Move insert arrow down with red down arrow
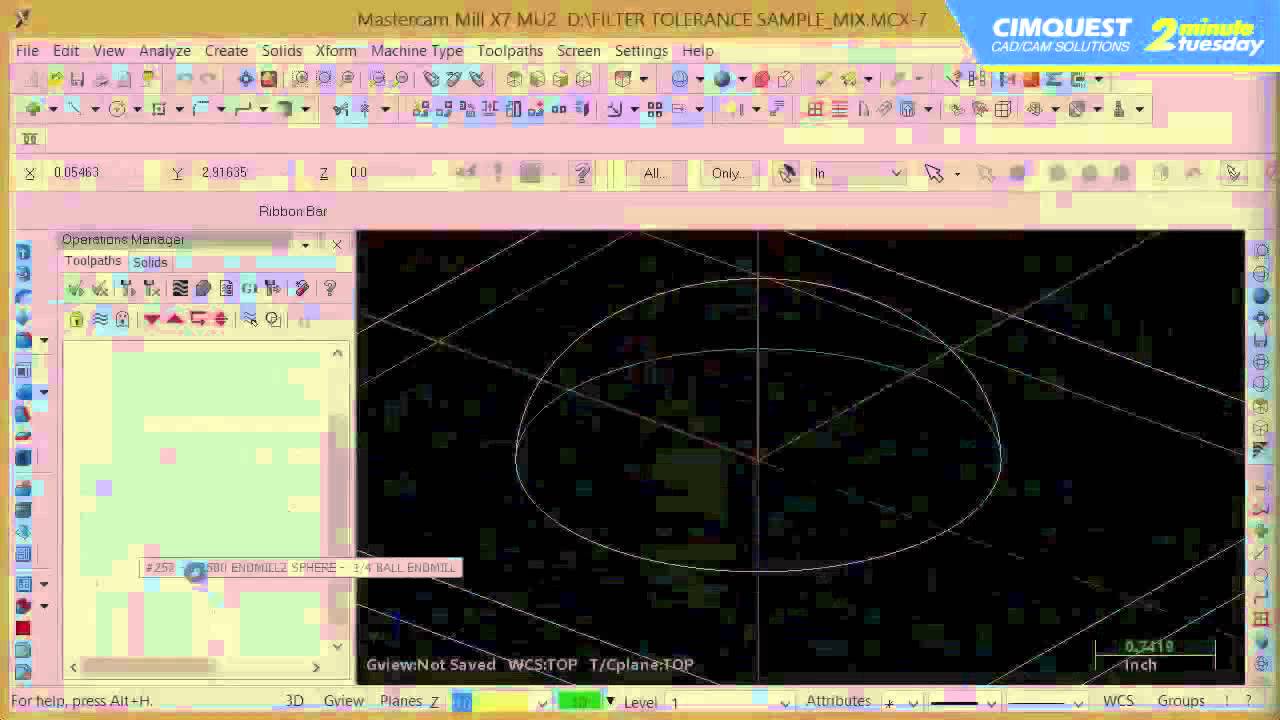The image size is (1280, 720). 152,320
